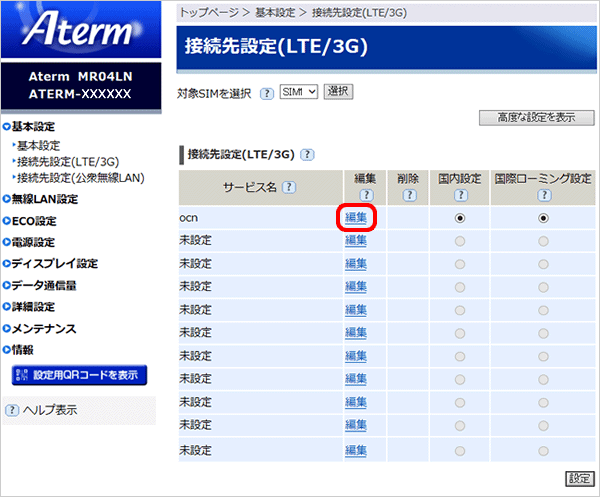Expand the ECO設定 sidebar section
The width and height of the screenshot is (600, 497).
tap(33, 221)
